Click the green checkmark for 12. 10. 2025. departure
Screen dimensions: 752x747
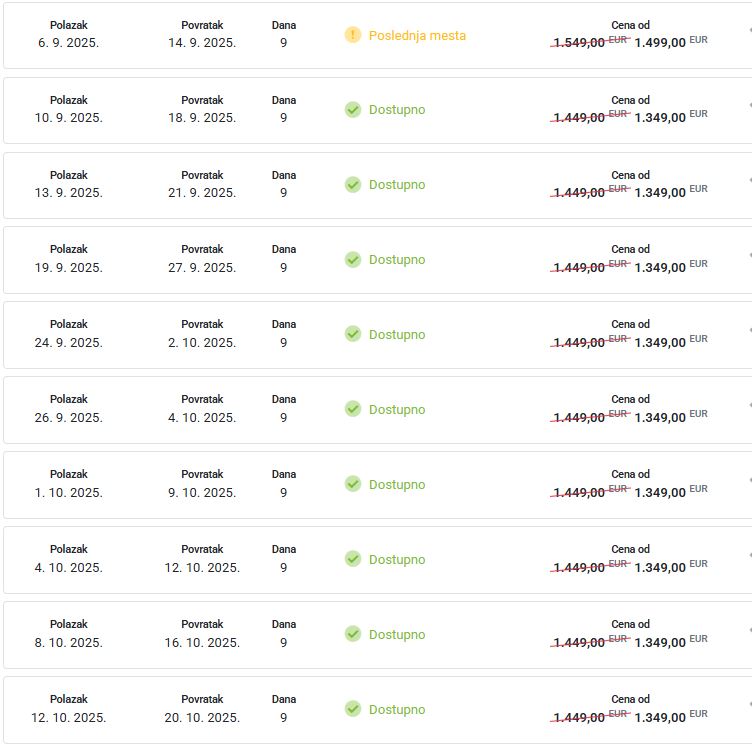(352, 709)
